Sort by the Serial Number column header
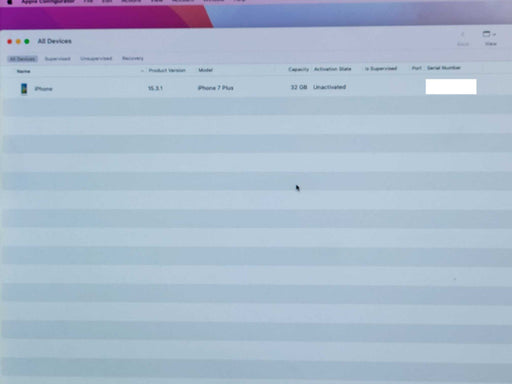Image resolution: width=512 pixels, height=384 pixels. (x=444, y=68)
